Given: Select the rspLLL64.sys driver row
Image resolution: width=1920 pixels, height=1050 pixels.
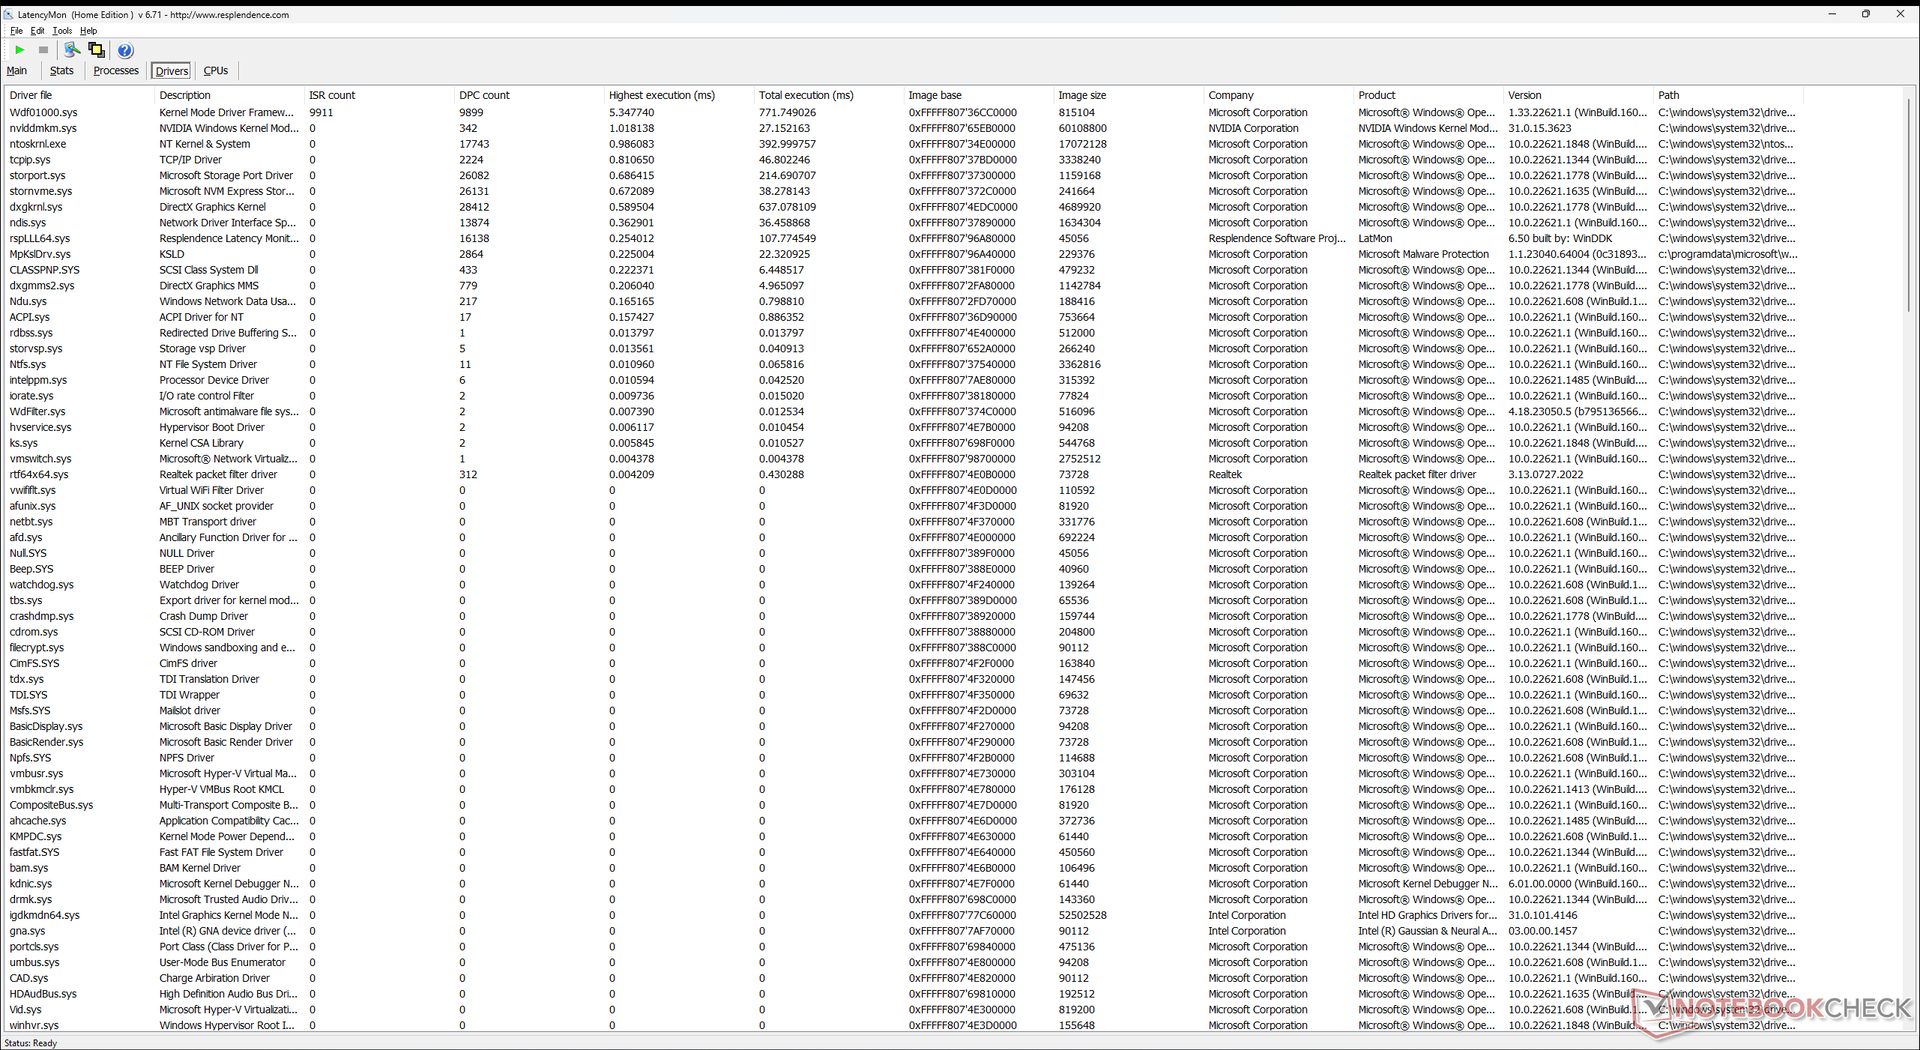Looking at the screenshot, I should [904, 239].
